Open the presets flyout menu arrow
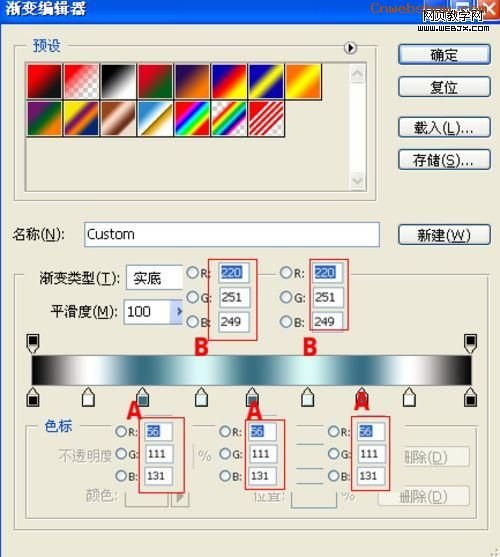Image resolution: width=500 pixels, height=557 pixels. (350, 48)
